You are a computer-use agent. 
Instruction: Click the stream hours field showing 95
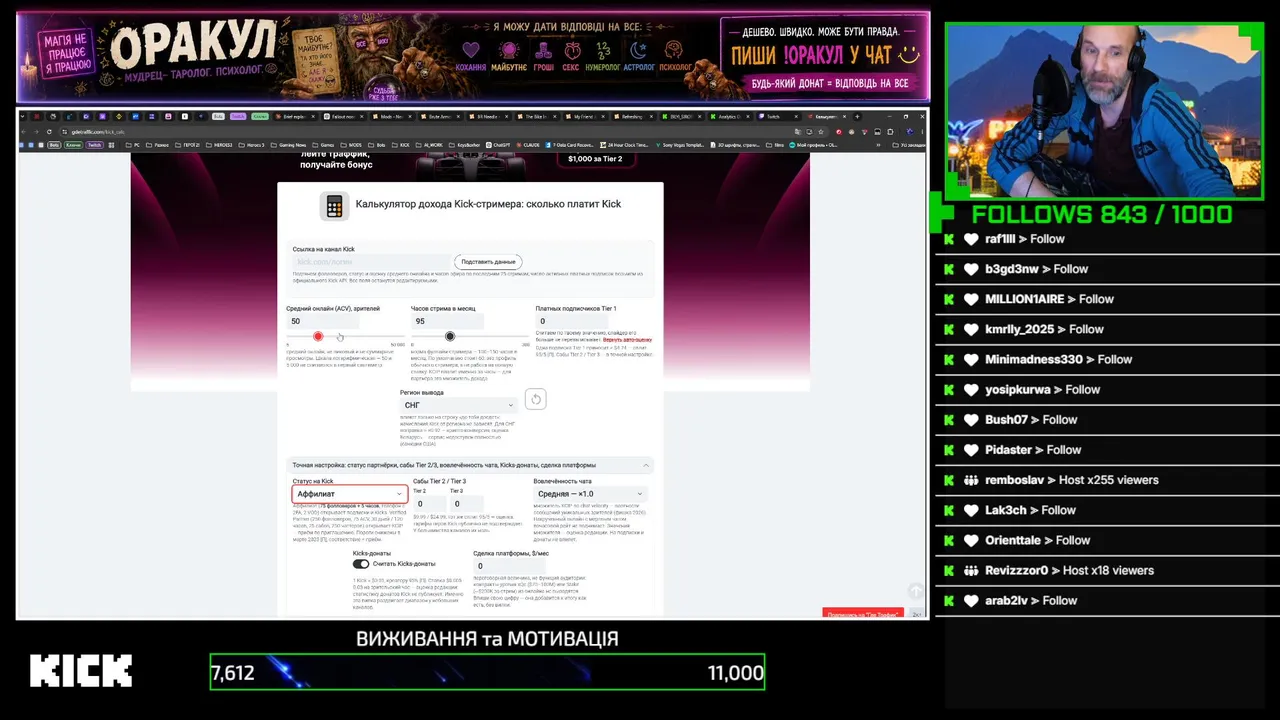447,321
